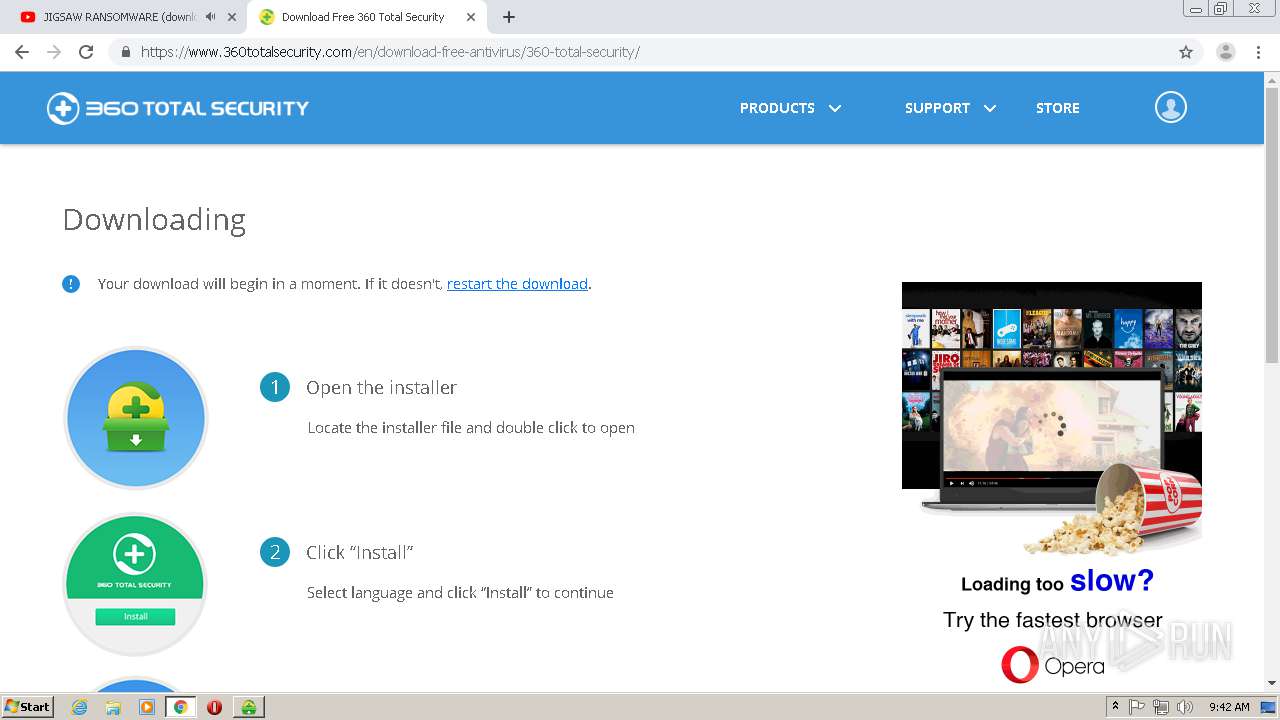Image resolution: width=1280 pixels, height=720 pixels.
Task: Click the 360 installer taskbar icon
Action: (x=248, y=707)
